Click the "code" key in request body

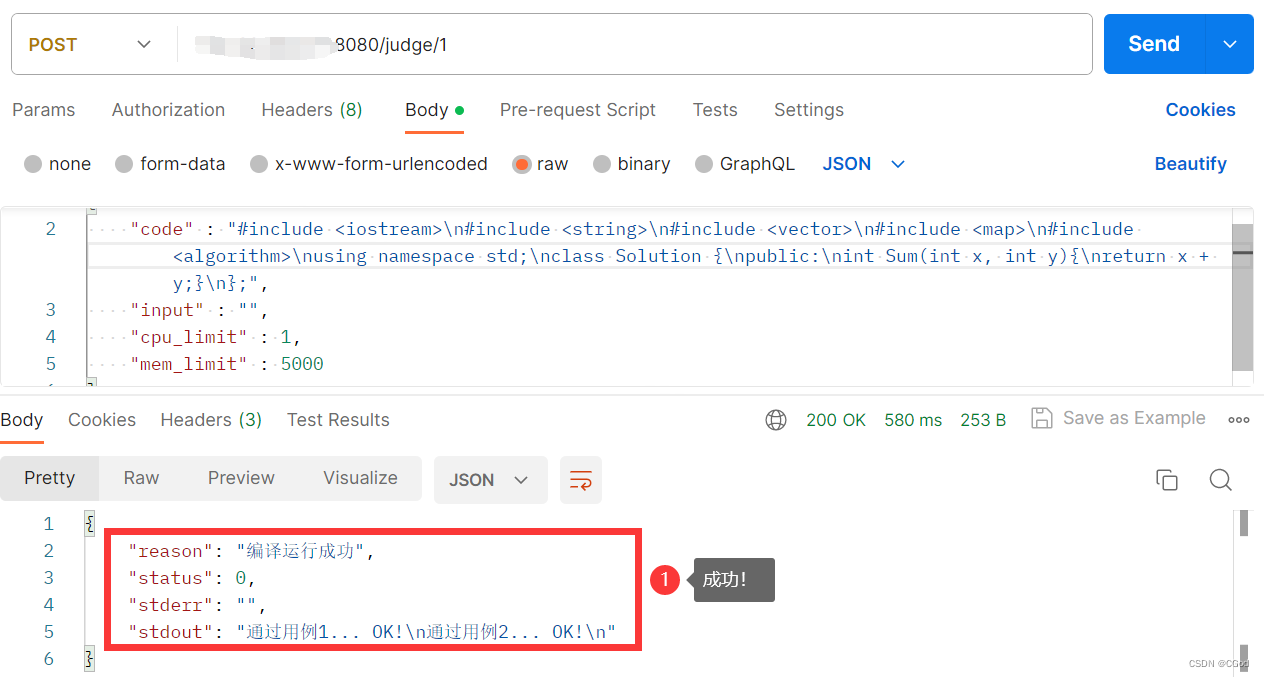pyautogui.click(x=161, y=229)
